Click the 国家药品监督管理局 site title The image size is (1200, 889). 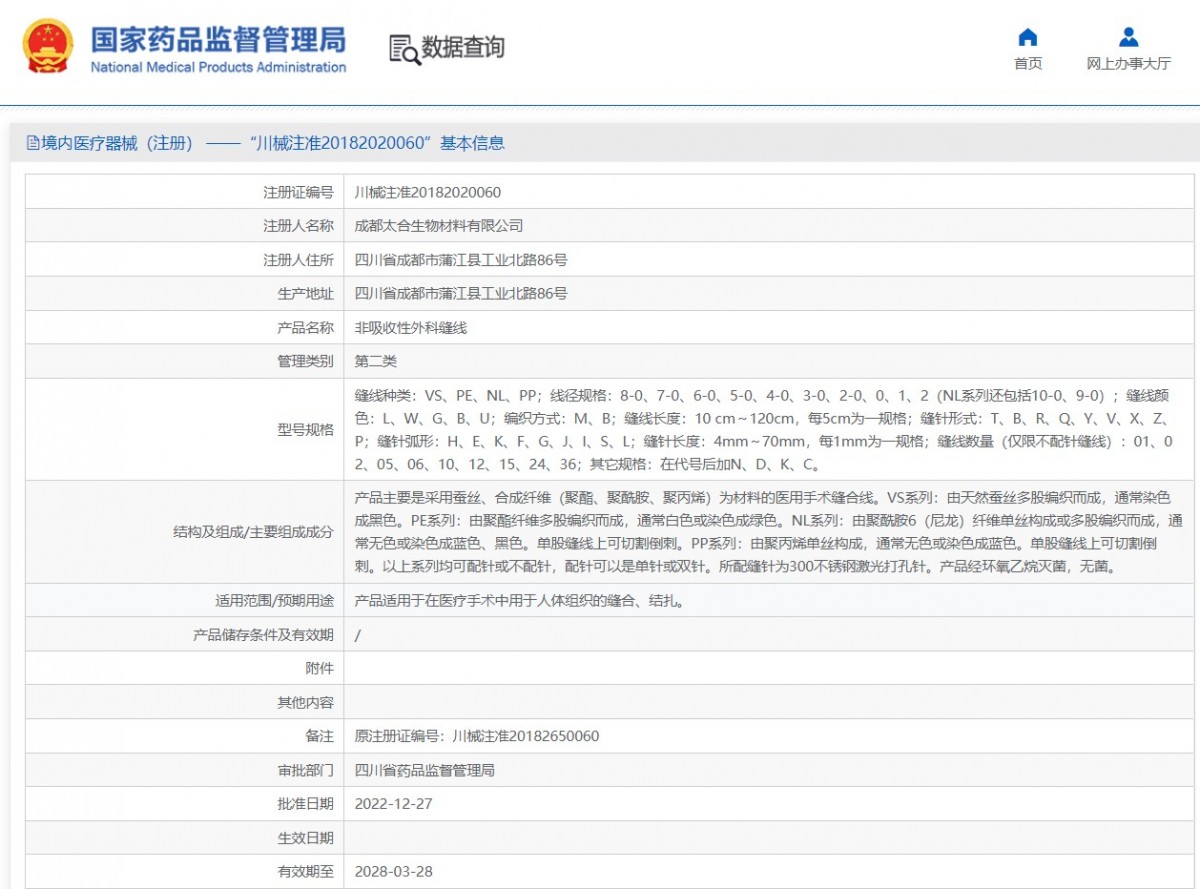point(218,39)
